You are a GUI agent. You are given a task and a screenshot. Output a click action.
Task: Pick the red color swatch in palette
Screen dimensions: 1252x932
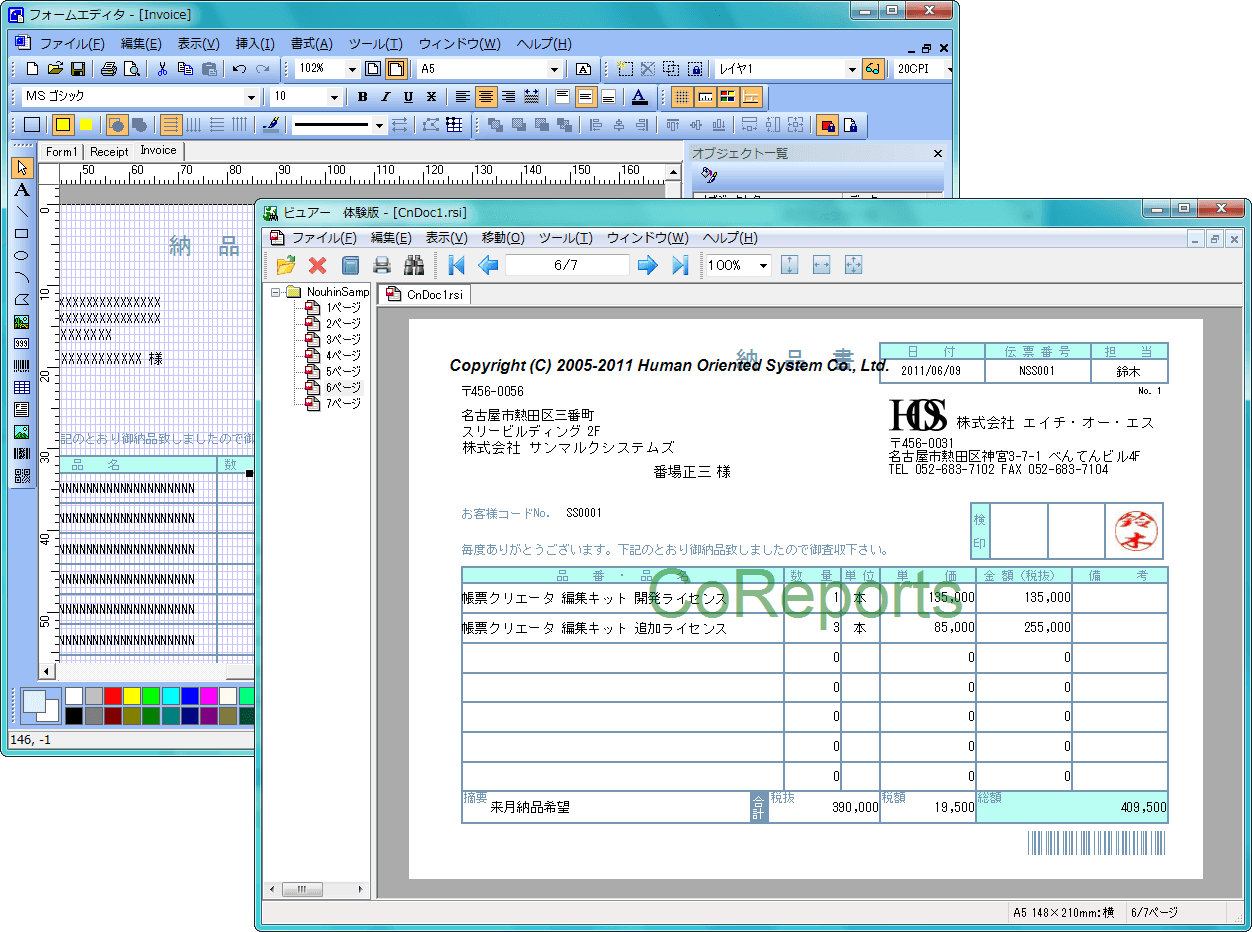coord(113,695)
